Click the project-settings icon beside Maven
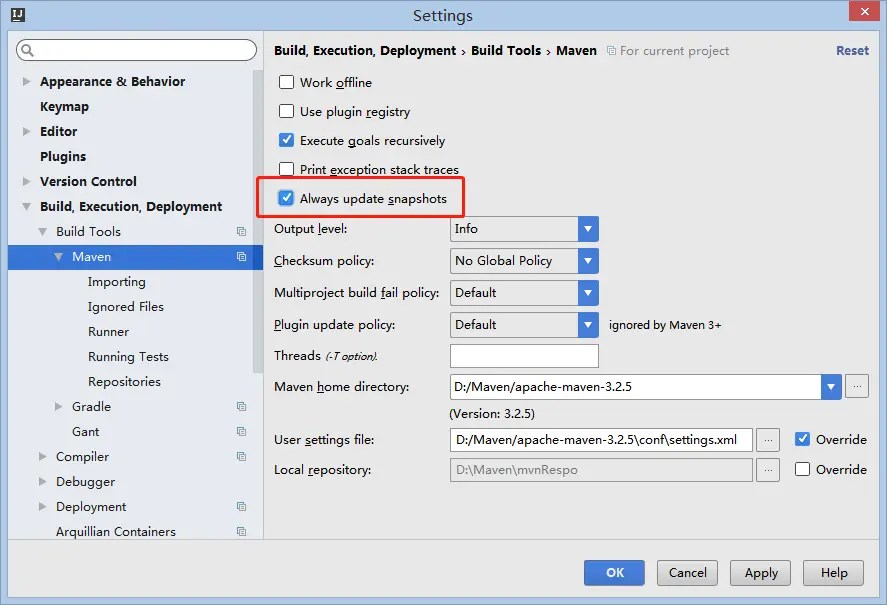Viewport: 887px width, 605px height. click(x=240, y=256)
